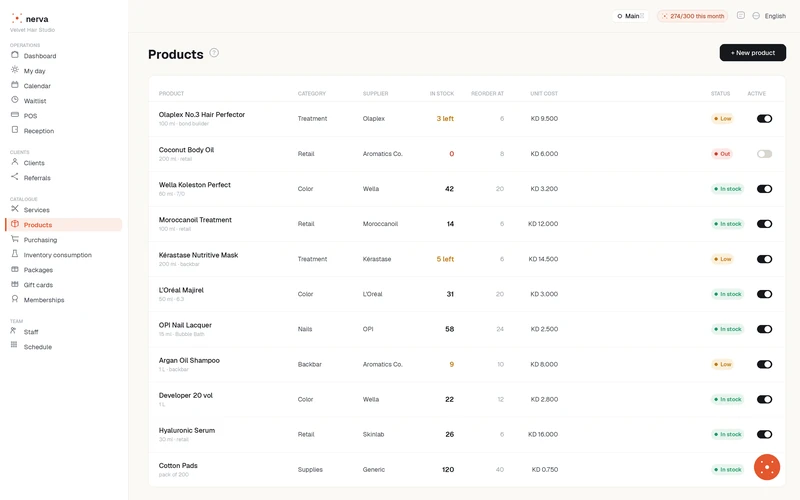Click the In stock badge for Developer 20 vol

pos(728,399)
